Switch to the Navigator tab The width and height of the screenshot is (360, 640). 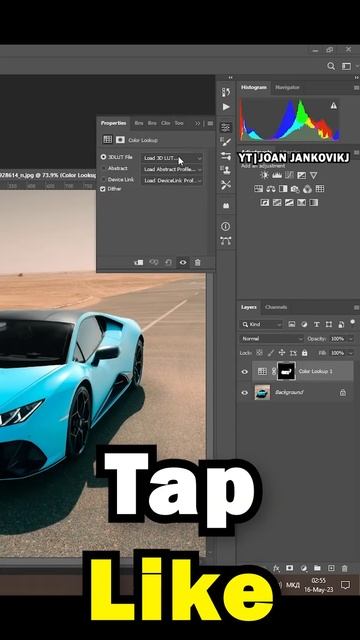287,87
